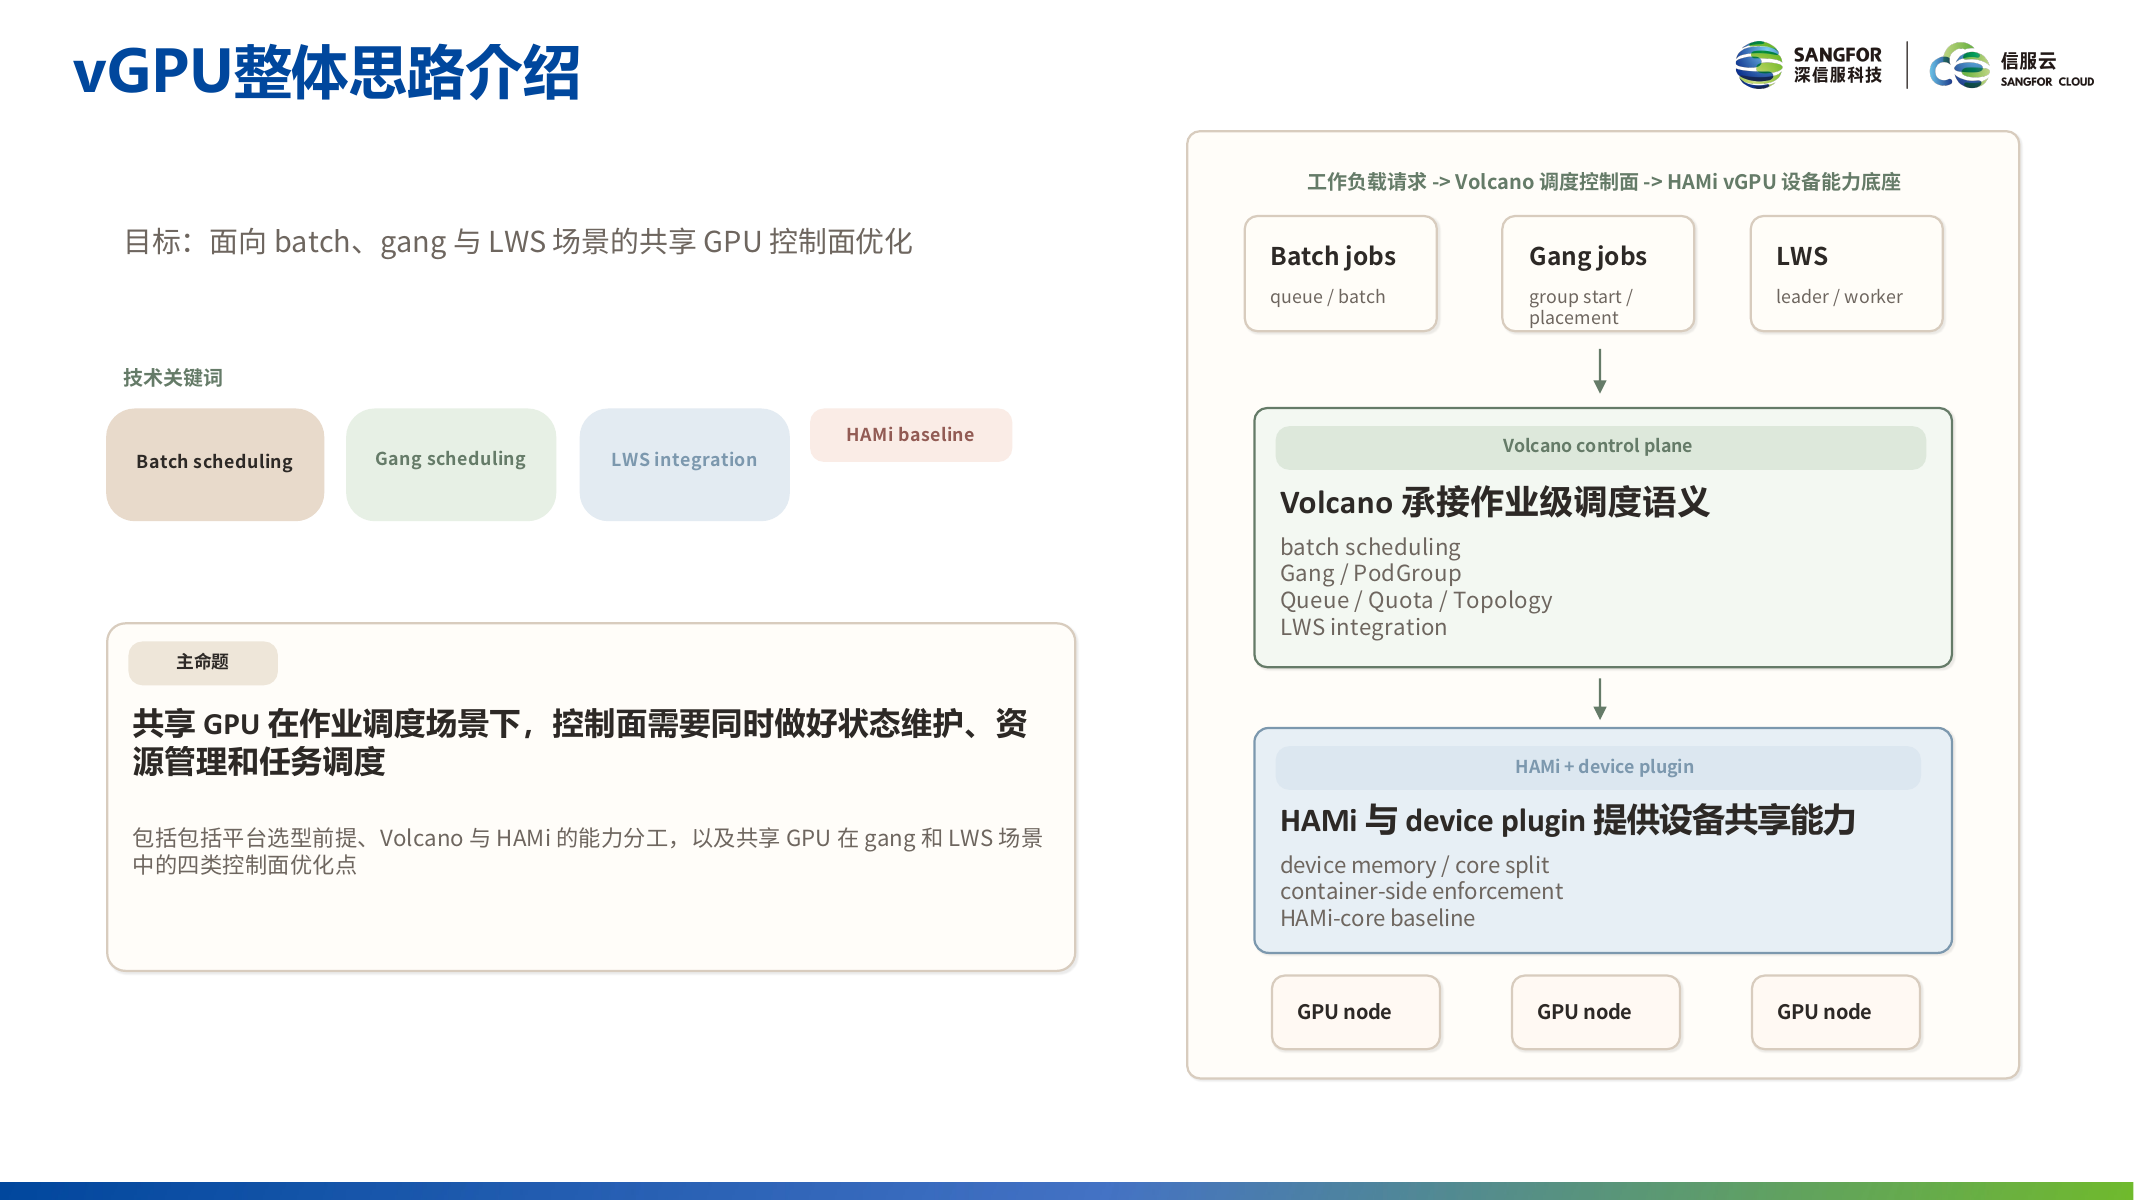Click the "主命题" tag
This screenshot has height=1200, width=2134.
pos(203,662)
